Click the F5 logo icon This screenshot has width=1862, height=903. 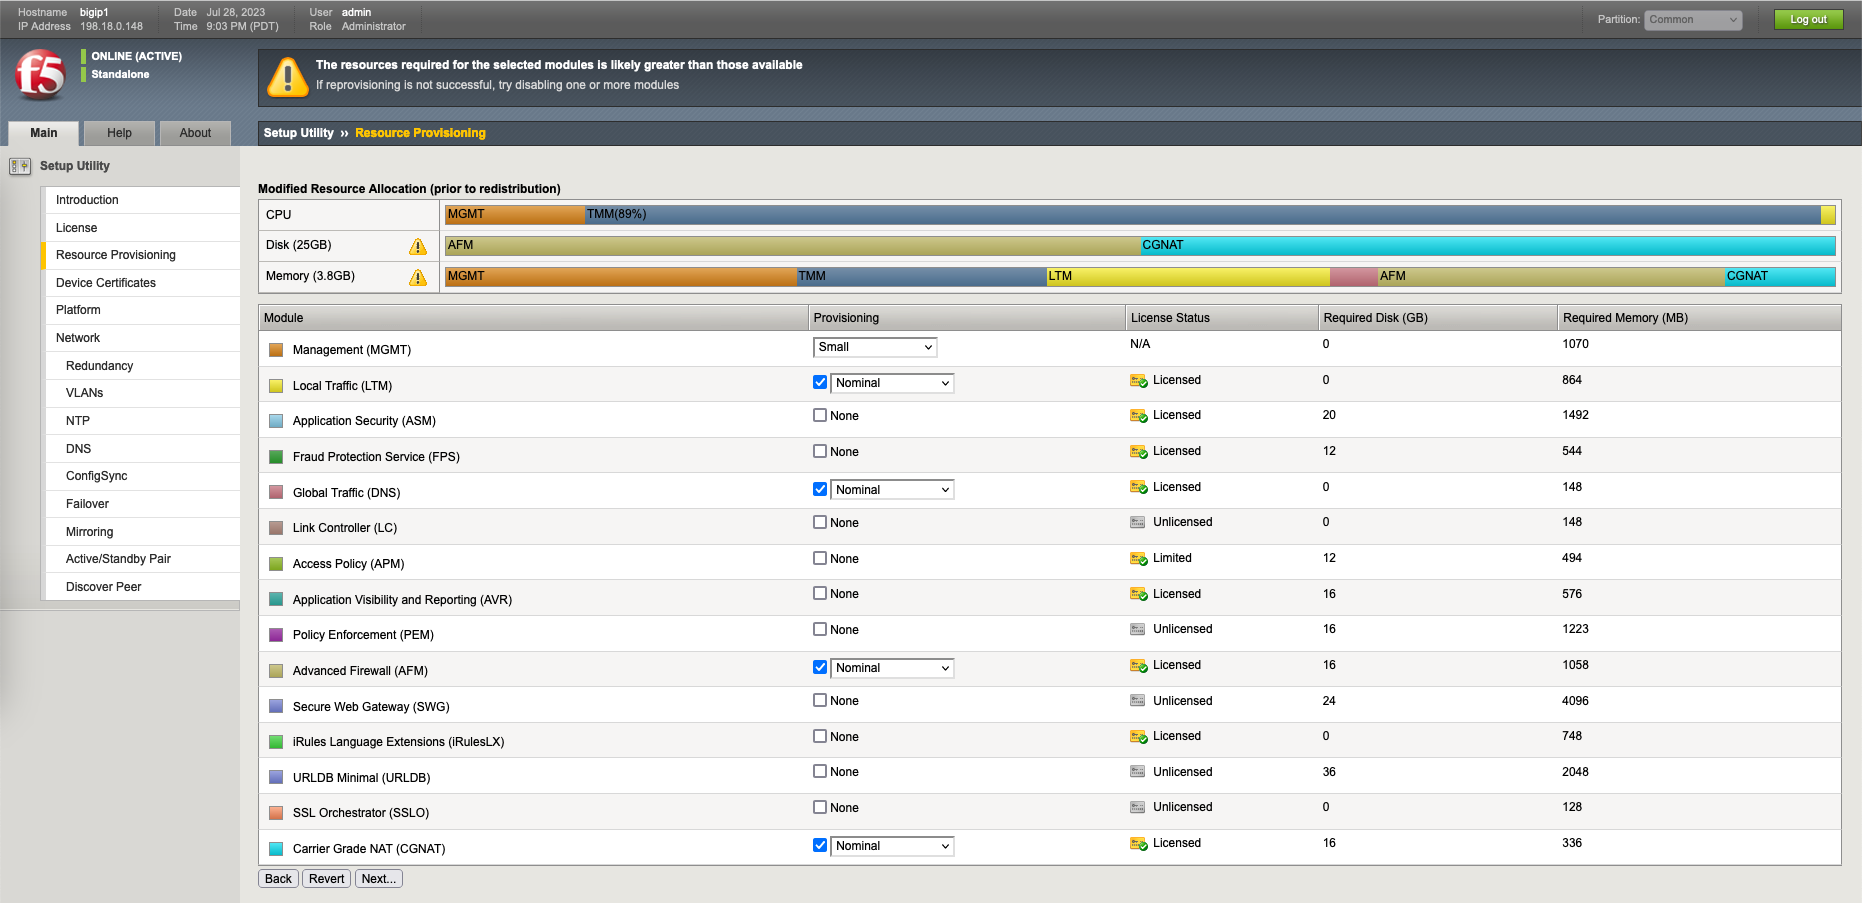click(x=40, y=75)
